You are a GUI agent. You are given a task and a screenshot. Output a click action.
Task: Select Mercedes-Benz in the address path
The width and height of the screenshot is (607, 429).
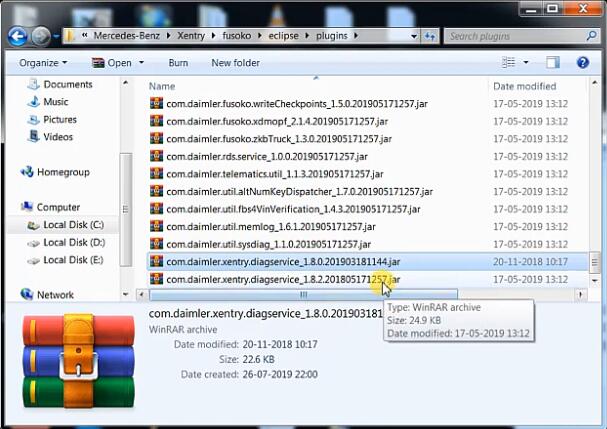click(127, 36)
